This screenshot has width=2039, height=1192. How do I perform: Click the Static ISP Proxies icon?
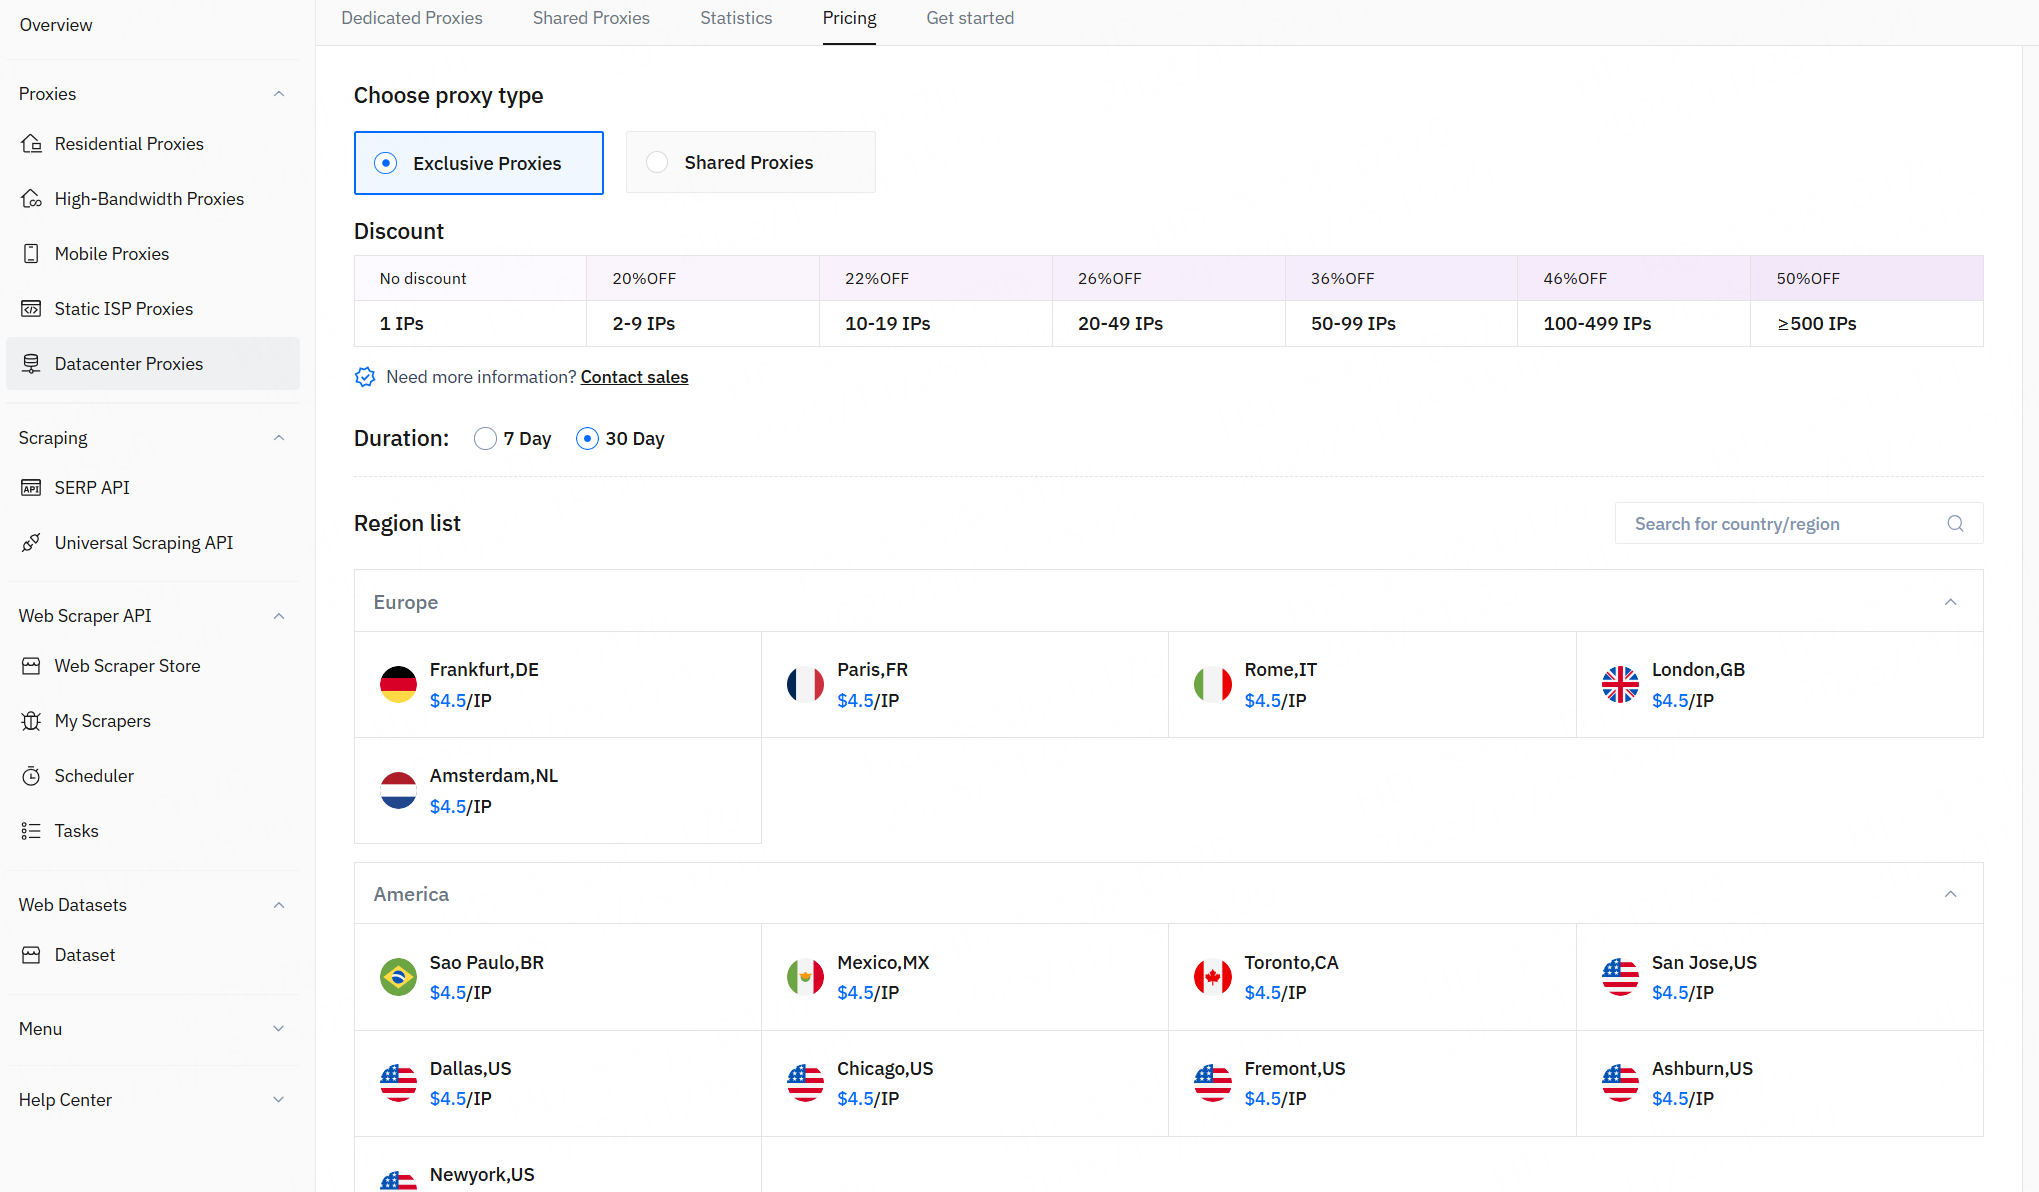pos(31,309)
